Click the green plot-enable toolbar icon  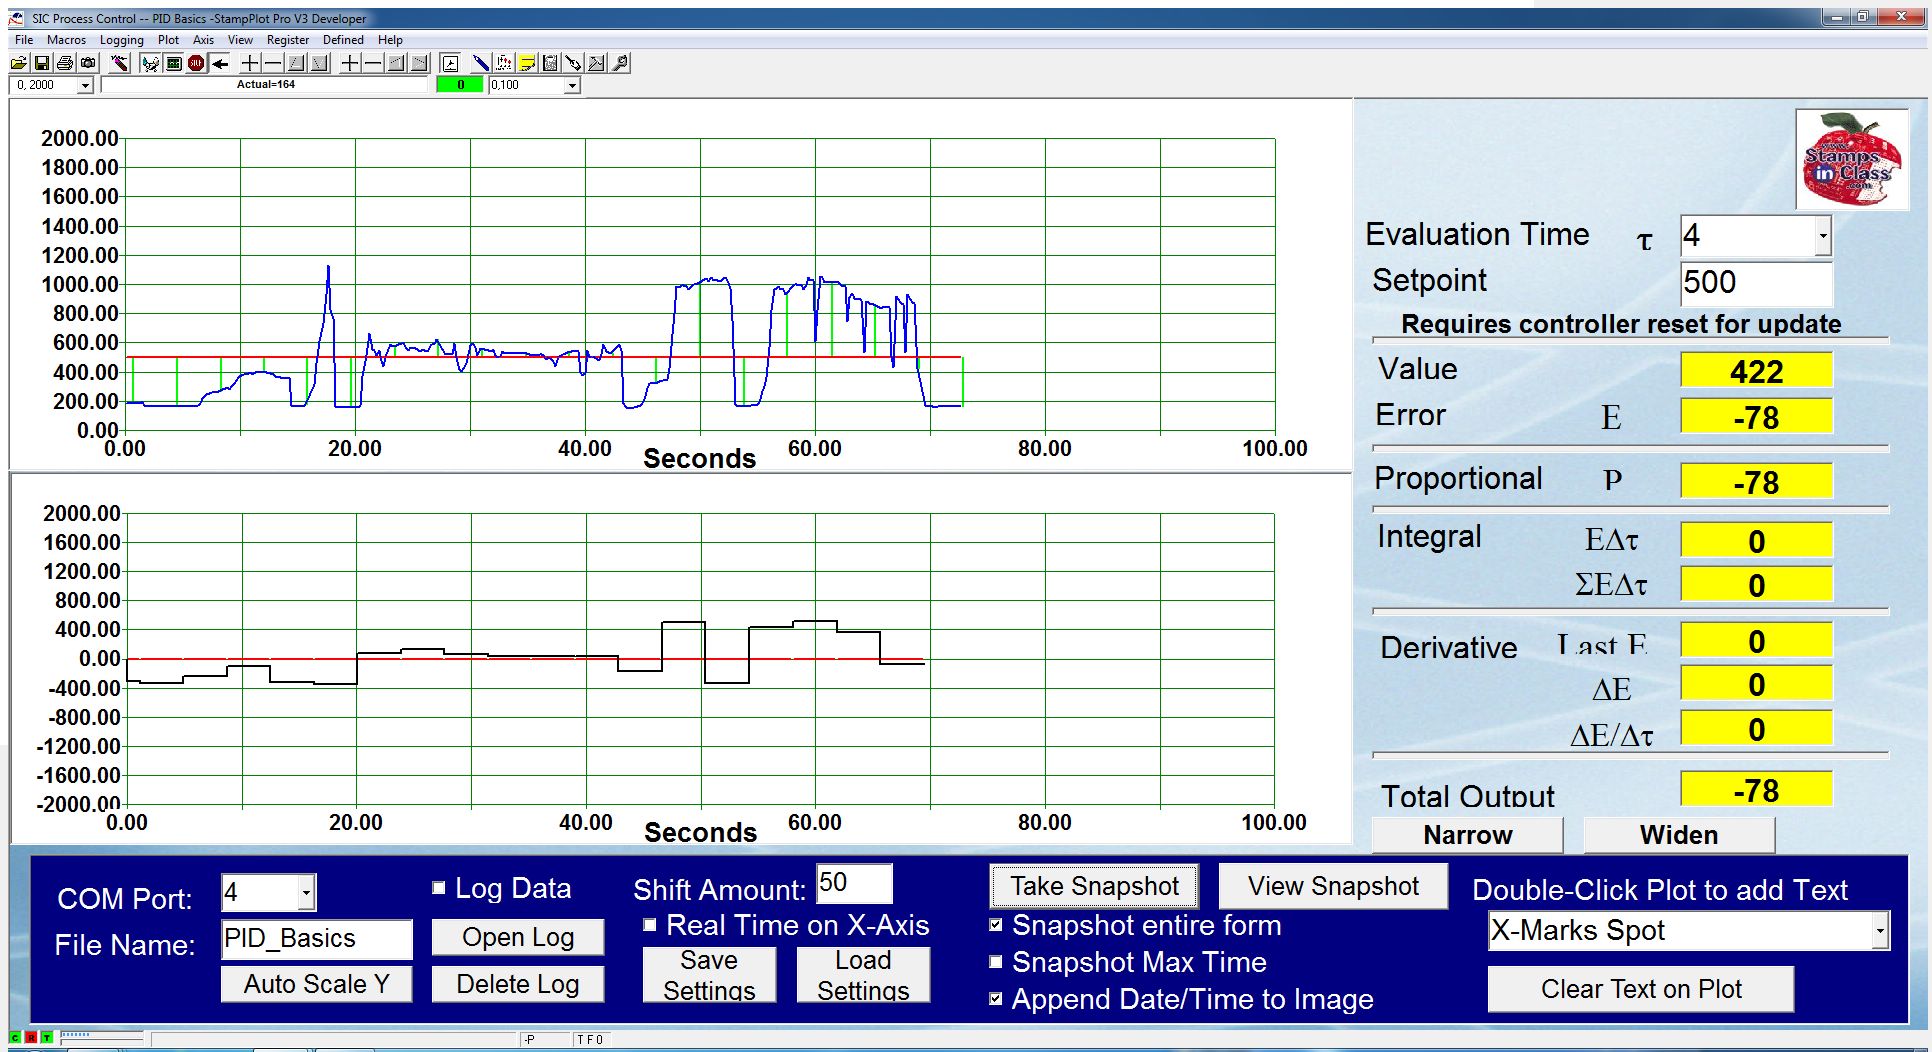pos(174,63)
